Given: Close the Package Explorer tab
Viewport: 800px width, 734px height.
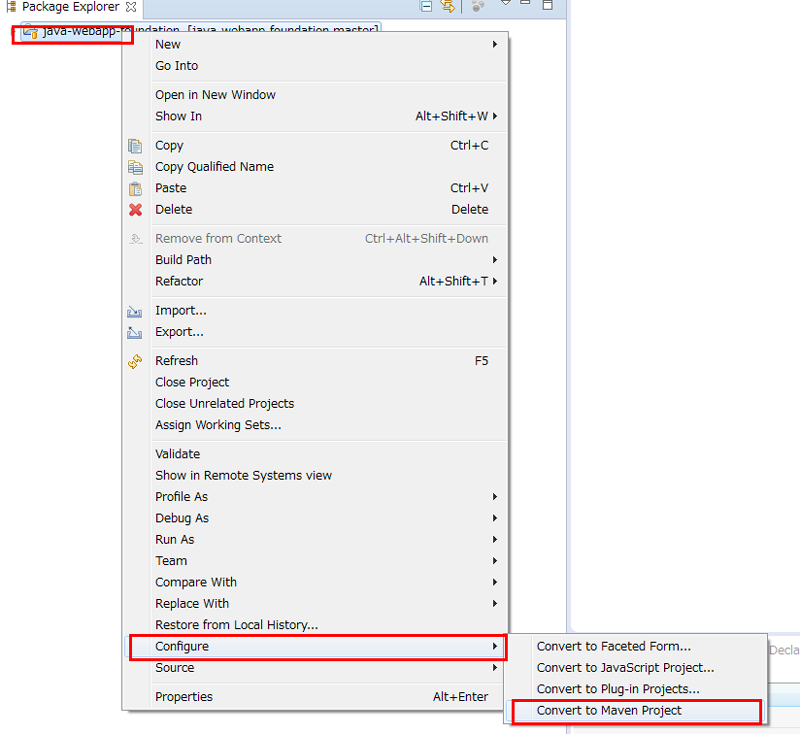Looking at the screenshot, I should tap(131, 7).
